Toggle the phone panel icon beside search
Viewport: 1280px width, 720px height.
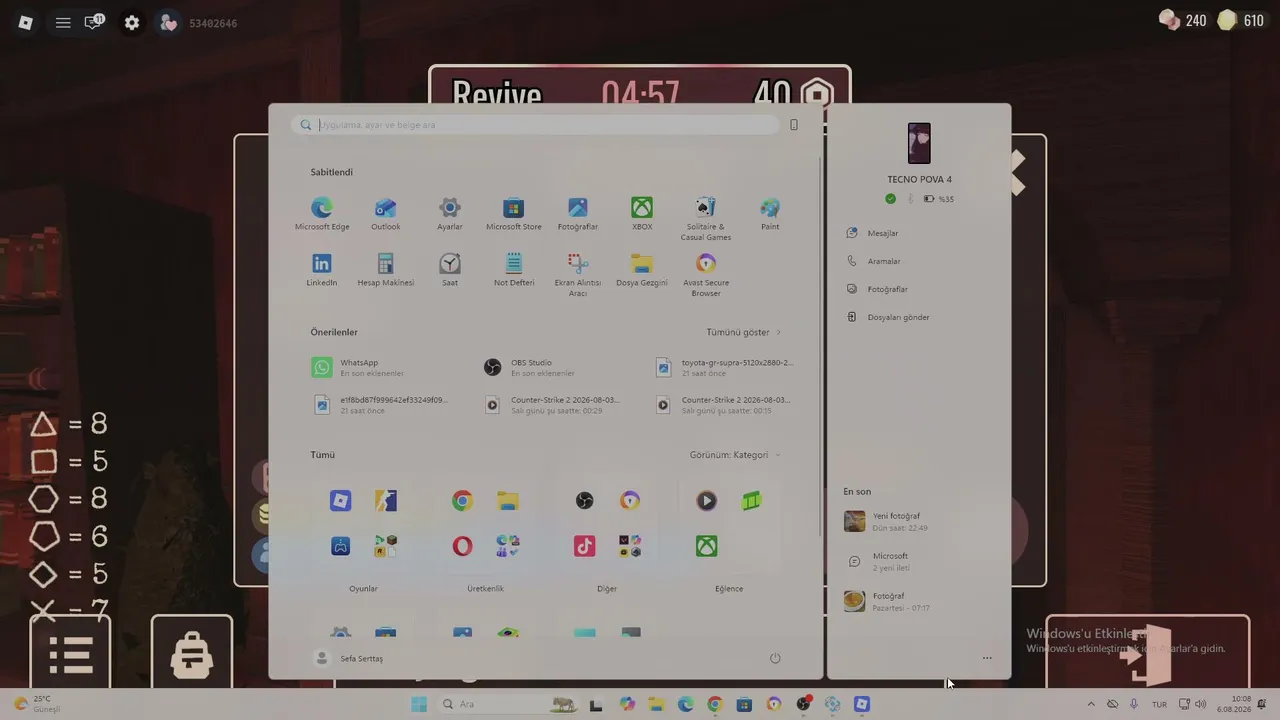tap(794, 125)
